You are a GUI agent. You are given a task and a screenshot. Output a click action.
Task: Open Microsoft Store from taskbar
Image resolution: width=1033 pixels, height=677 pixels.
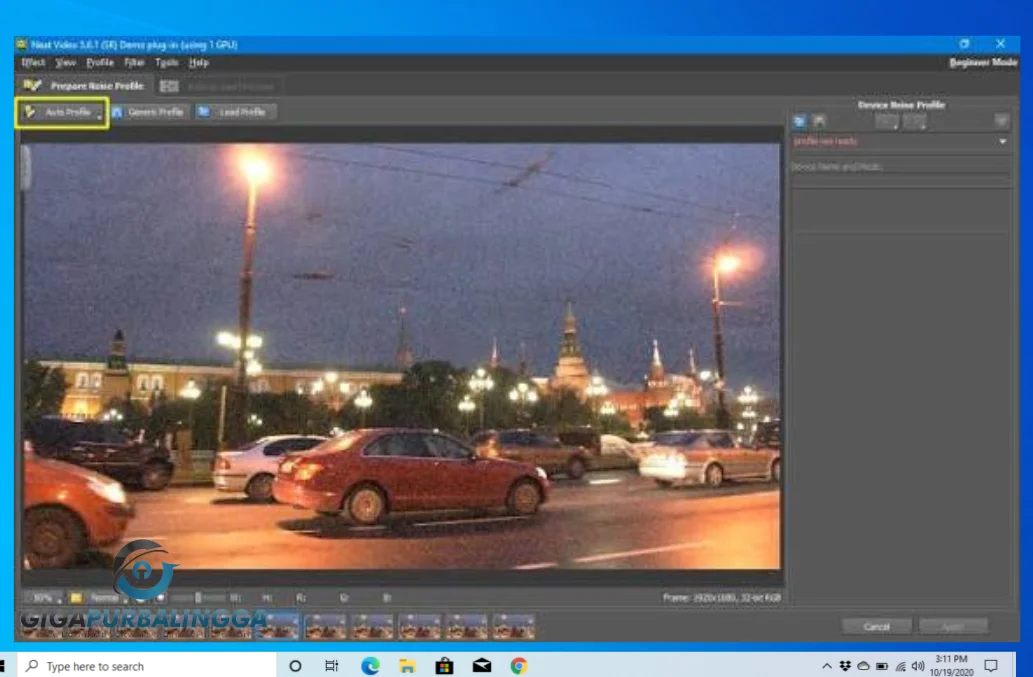coord(445,666)
